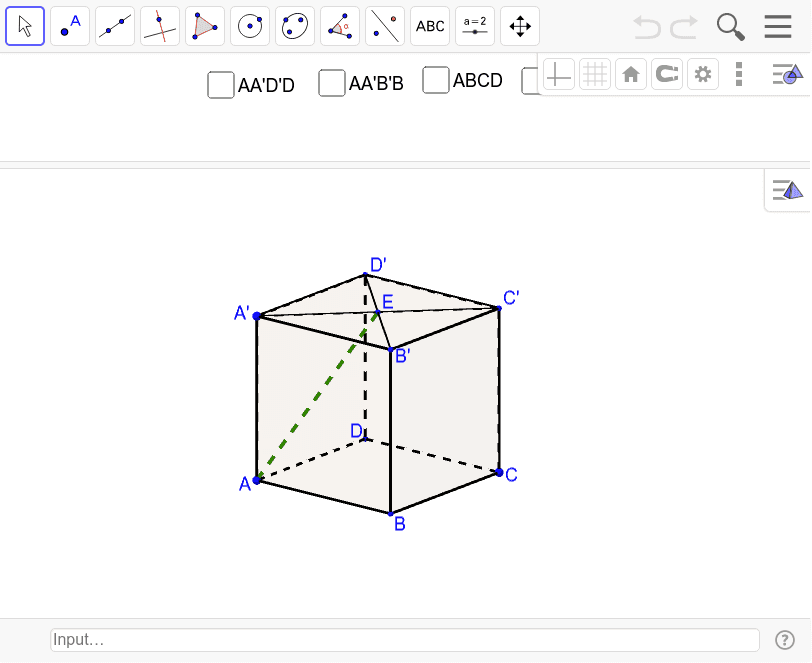Check the AA'B'B checkbox
The width and height of the screenshot is (812, 663).
pyautogui.click(x=332, y=83)
